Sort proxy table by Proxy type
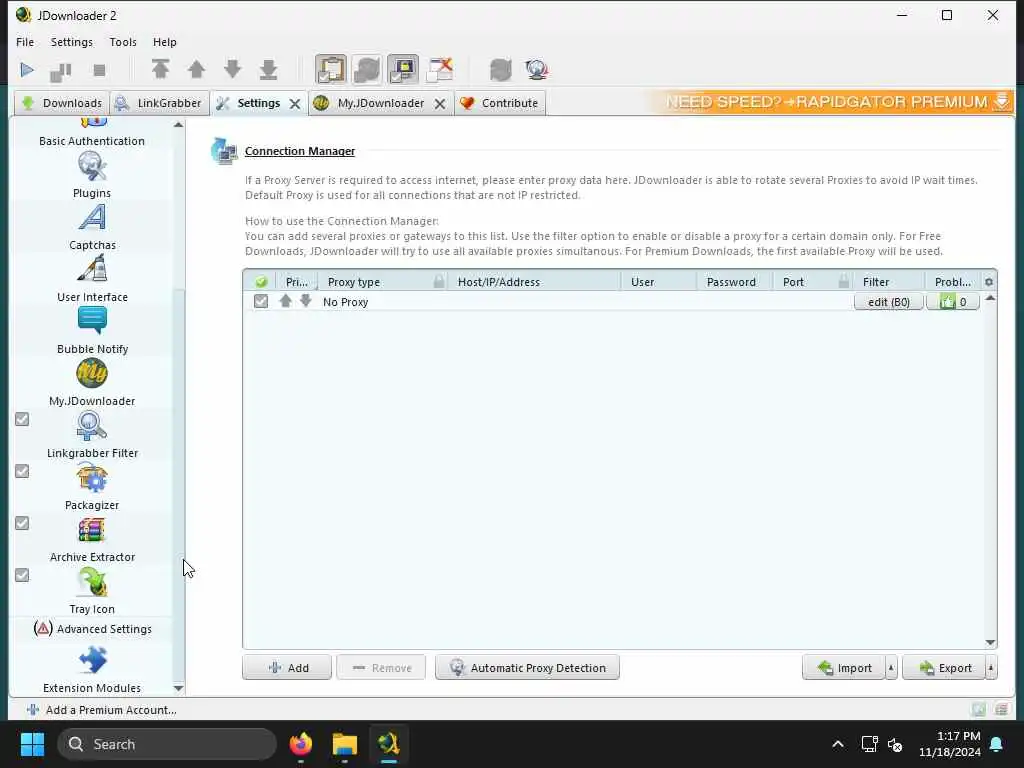This screenshot has height=768, width=1024. pos(383,281)
